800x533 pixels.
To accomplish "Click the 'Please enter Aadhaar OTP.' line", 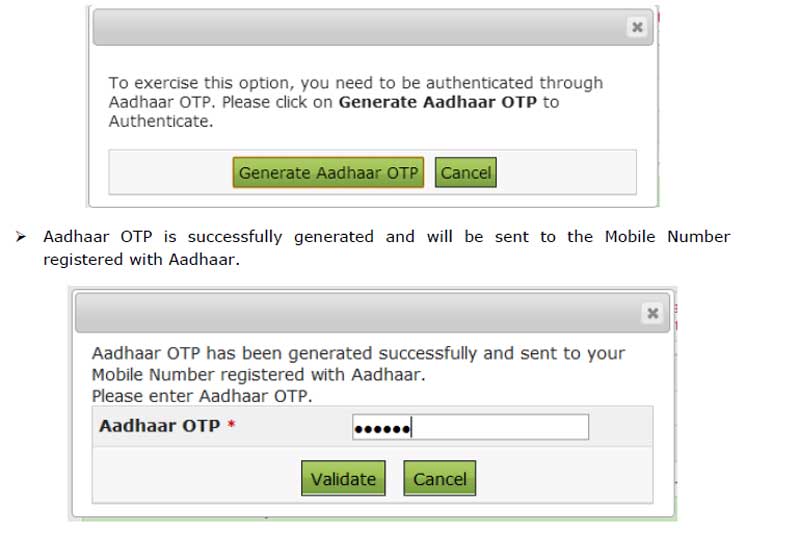I will click(x=202, y=395).
